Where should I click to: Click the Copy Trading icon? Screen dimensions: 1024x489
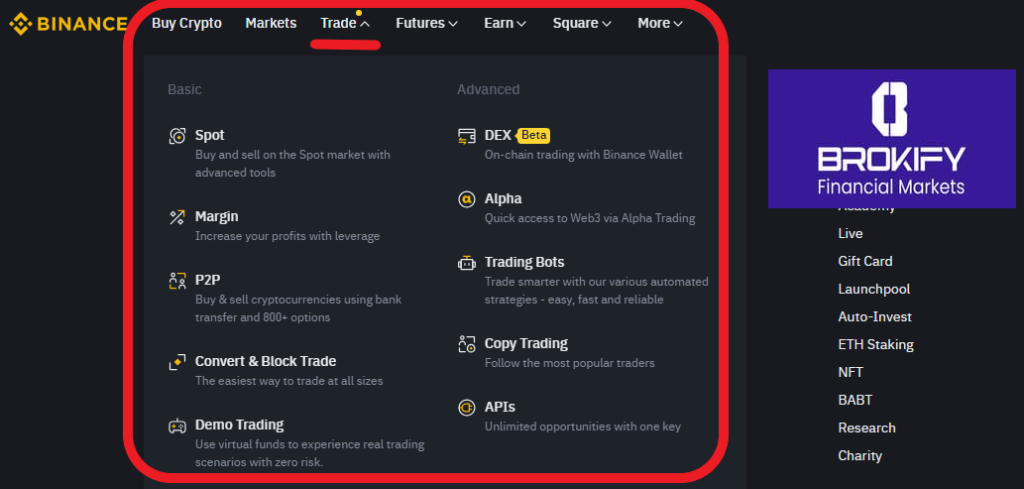[x=466, y=344]
